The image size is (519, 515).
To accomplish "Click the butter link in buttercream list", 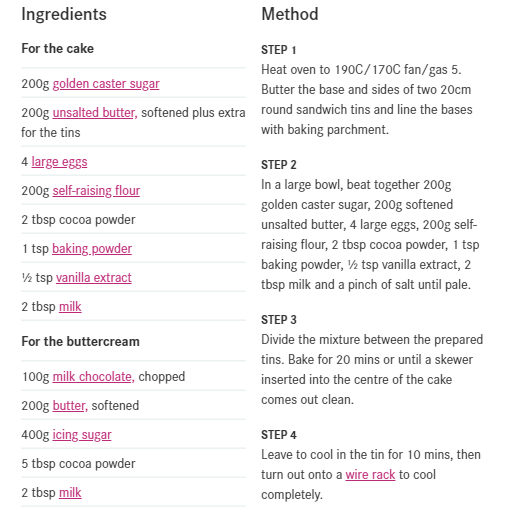I will 70,406.
